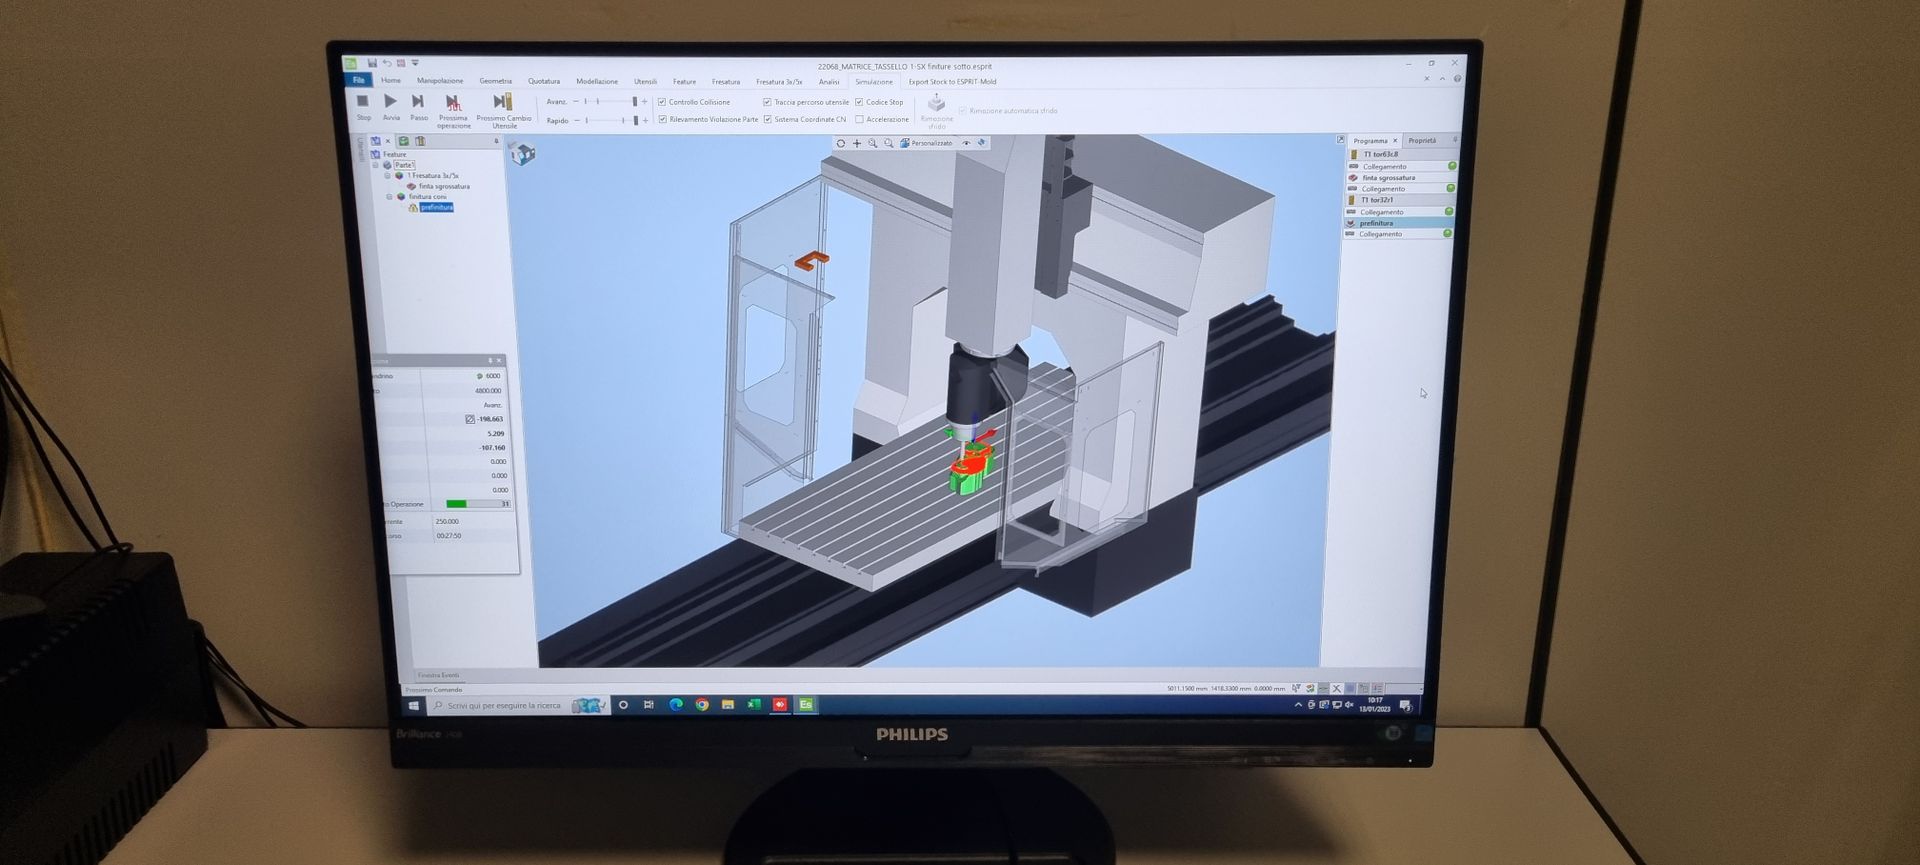Toggle the Rilevamento Violazione Parte checkbox
Screen dimensions: 1920x865
click(x=662, y=119)
